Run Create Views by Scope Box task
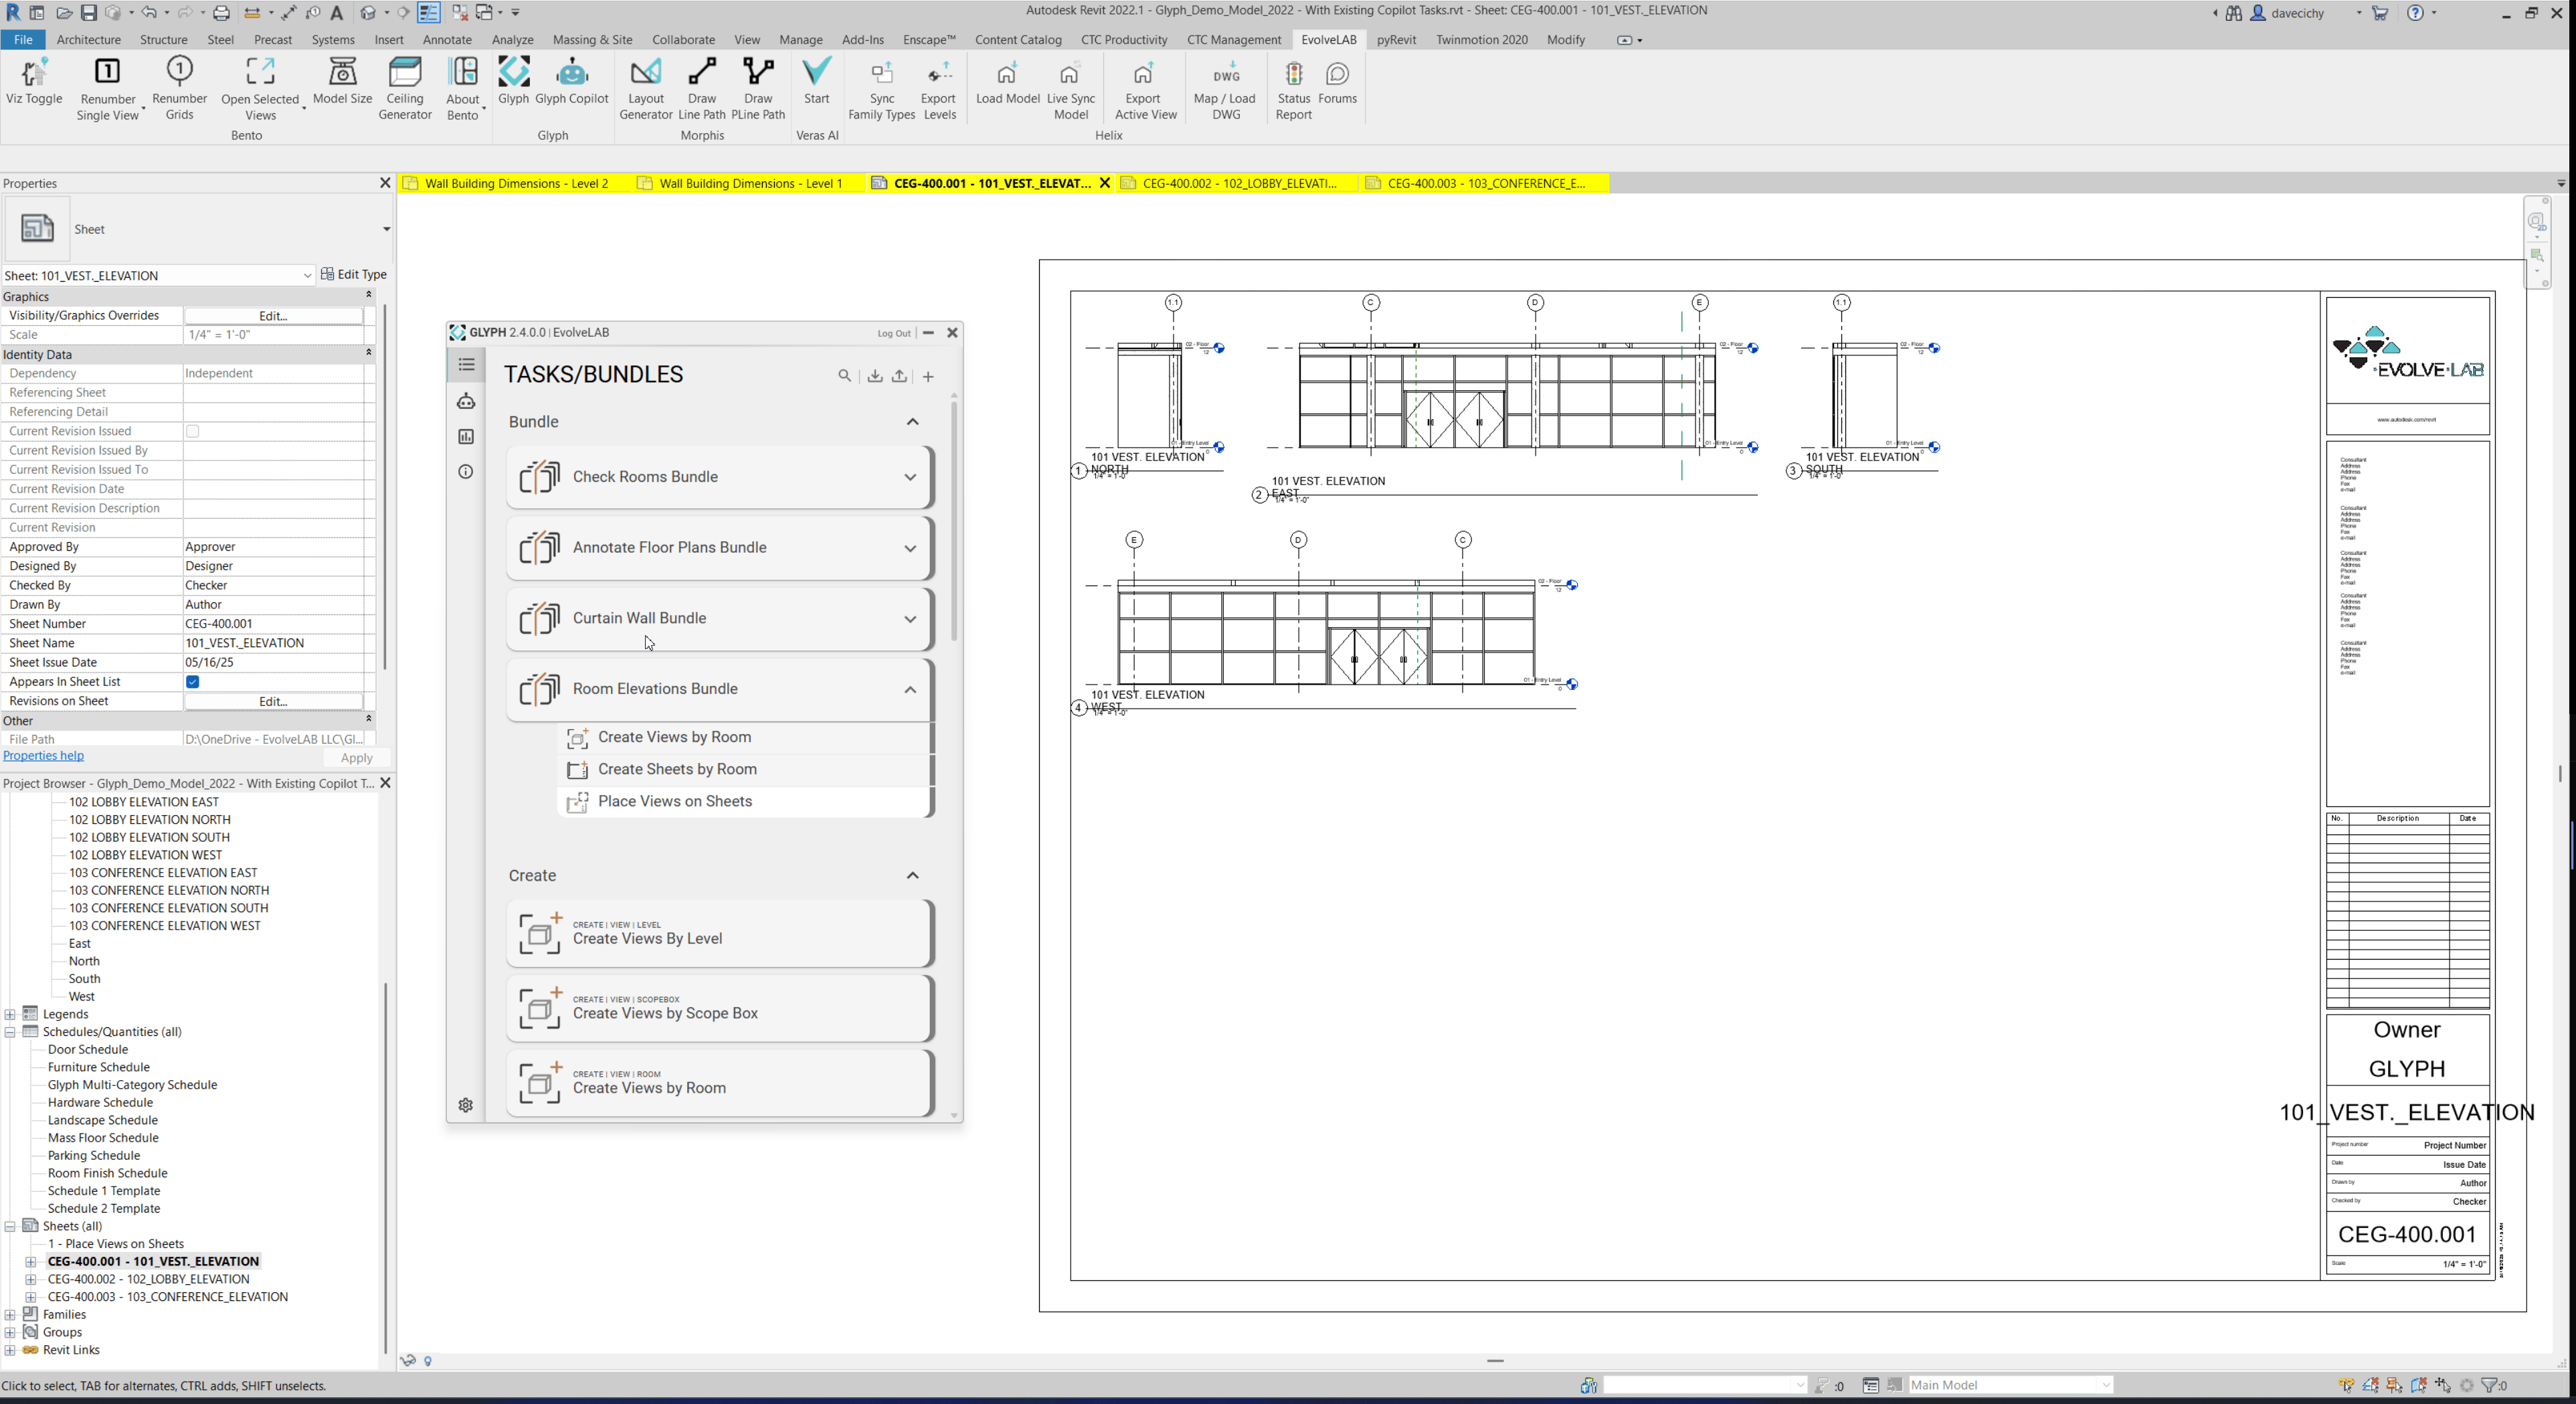 point(720,1008)
